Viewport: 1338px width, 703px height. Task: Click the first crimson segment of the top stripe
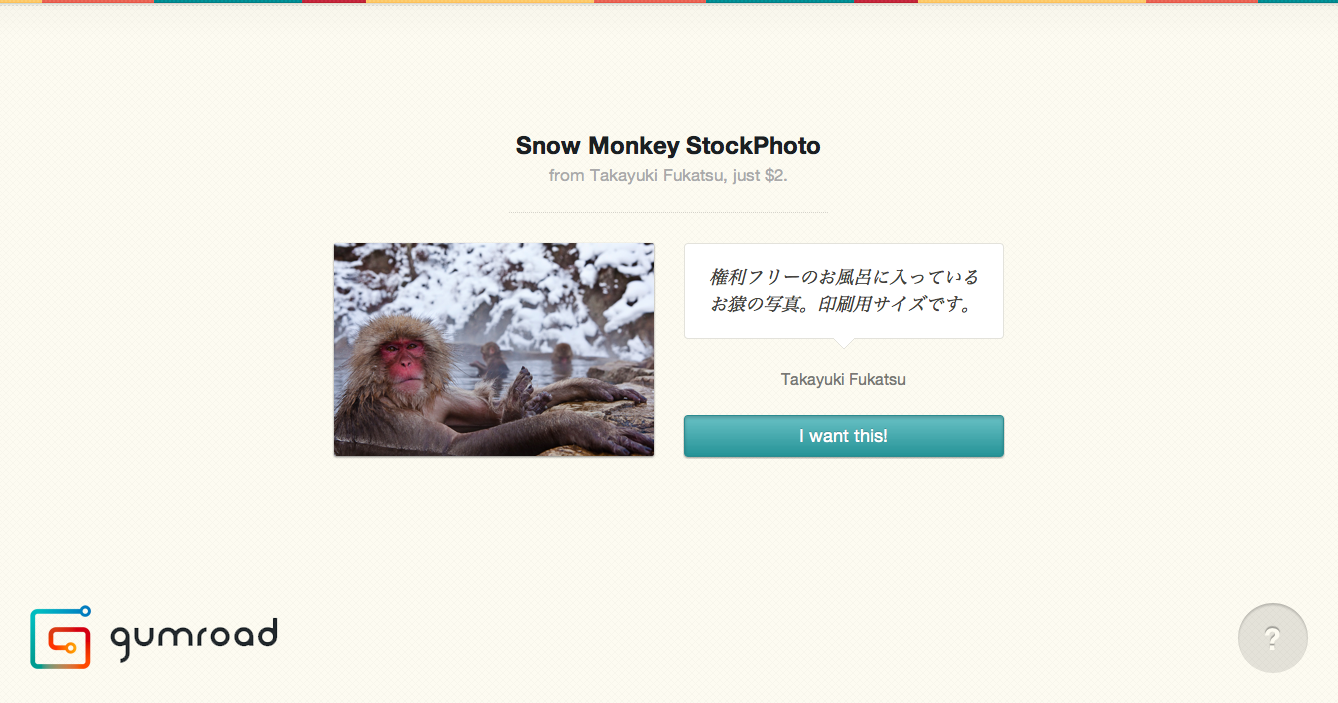coord(334,2)
